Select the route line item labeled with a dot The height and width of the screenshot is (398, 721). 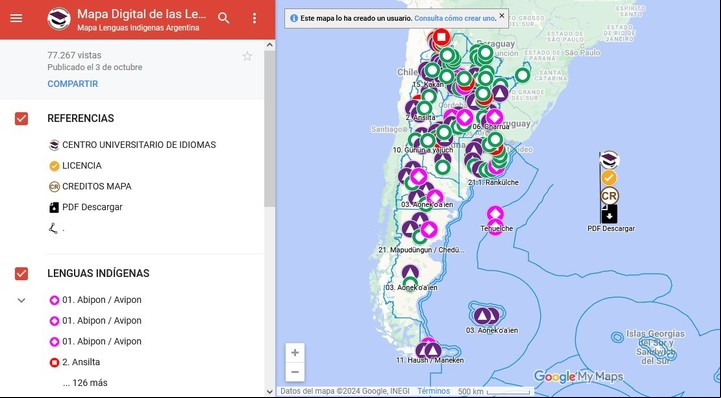tap(57, 228)
